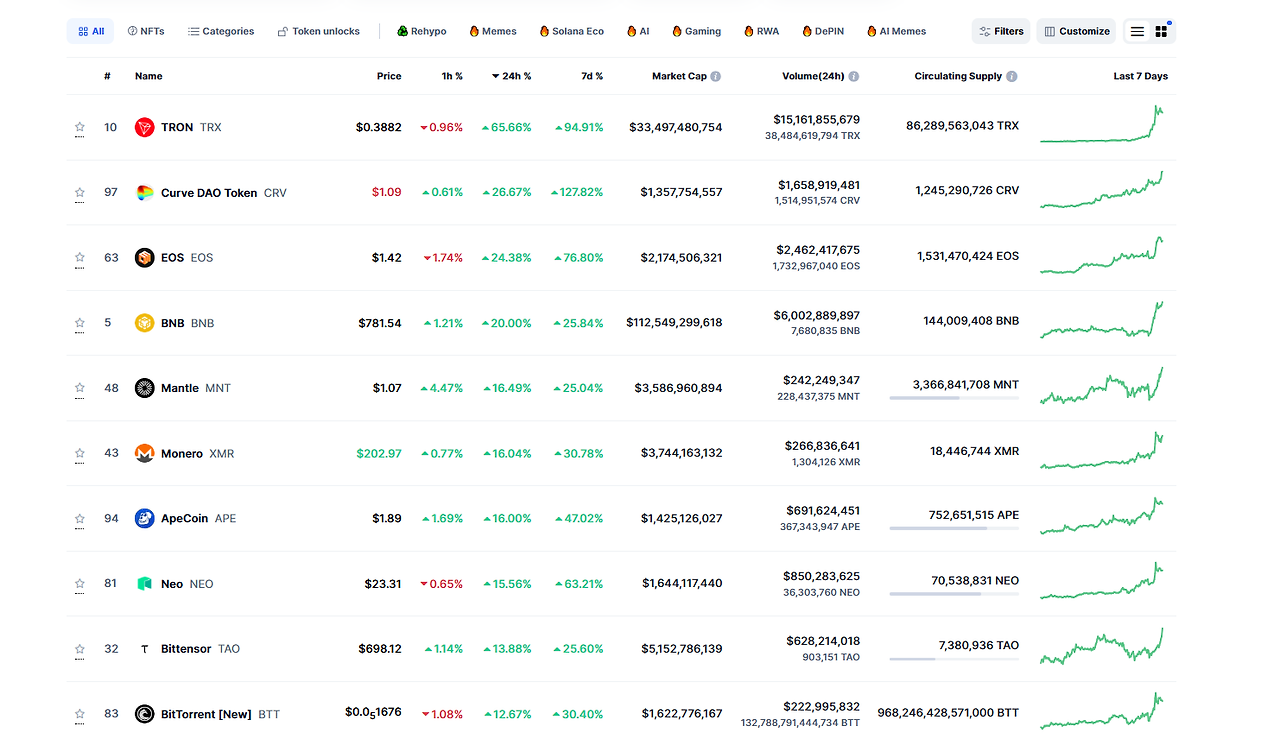This screenshot has width=1280, height=739.
Task: Click the Mantle coin logo
Action: pos(144,388)
